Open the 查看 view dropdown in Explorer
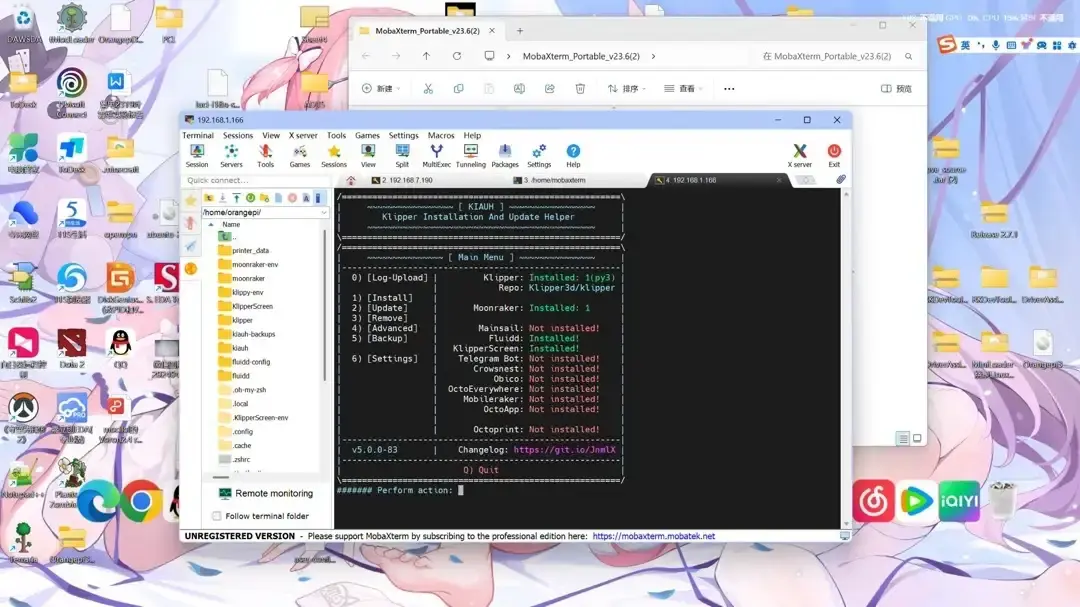 click(683, 88)
